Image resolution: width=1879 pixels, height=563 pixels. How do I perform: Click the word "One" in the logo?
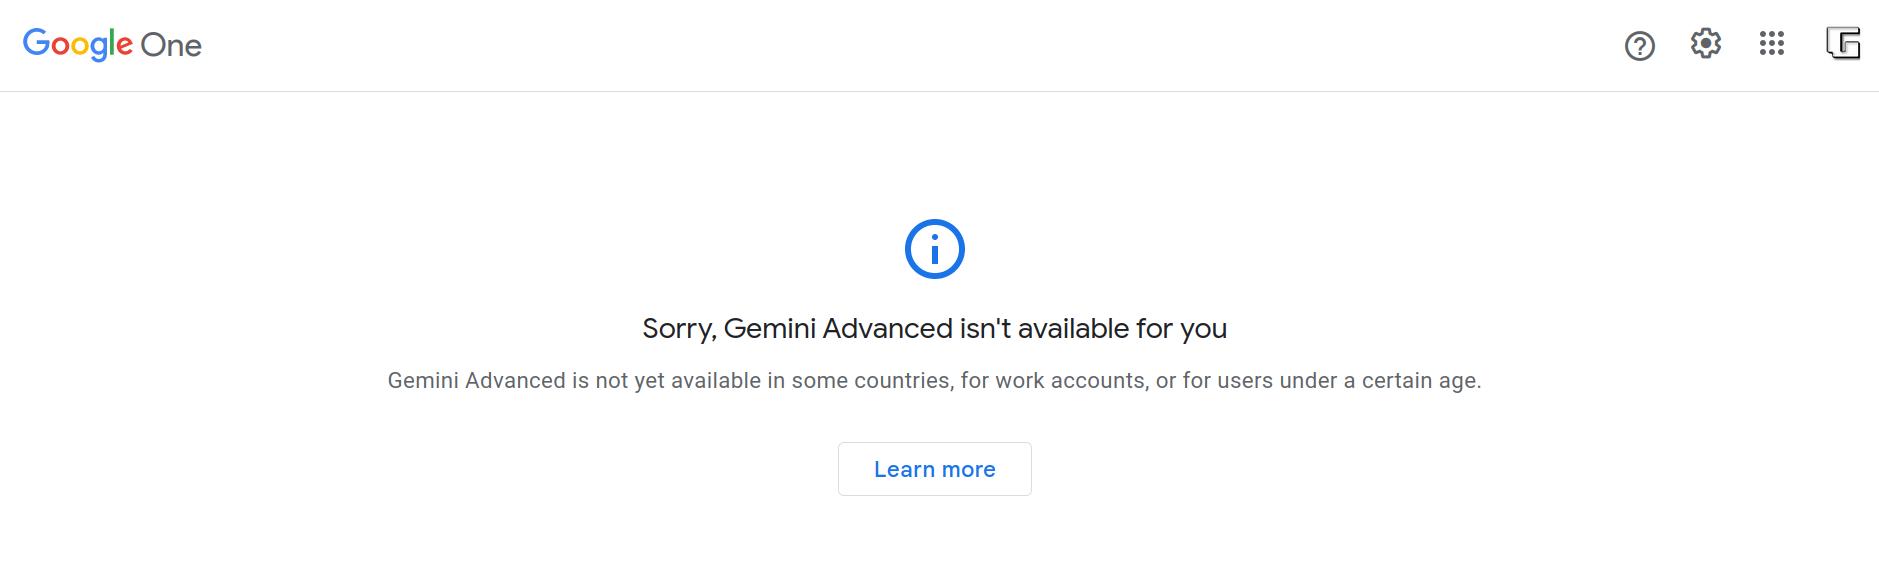(171, 46)
